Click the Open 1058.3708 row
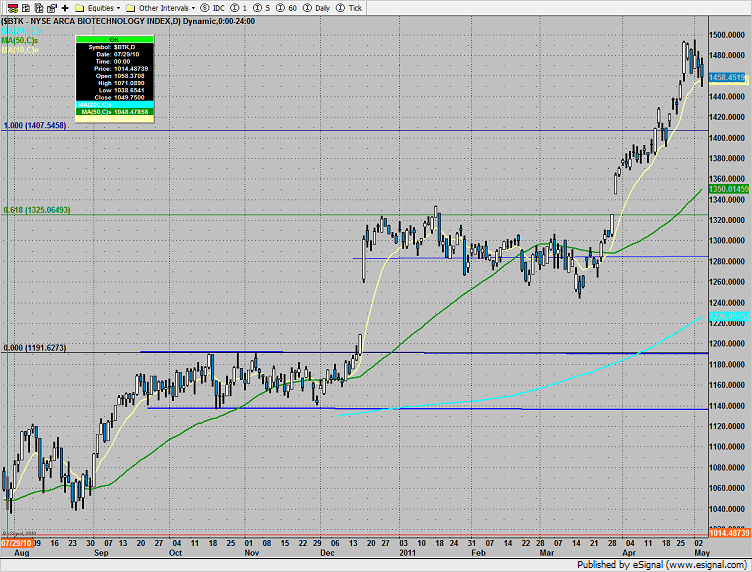 (x=115, y=76)
